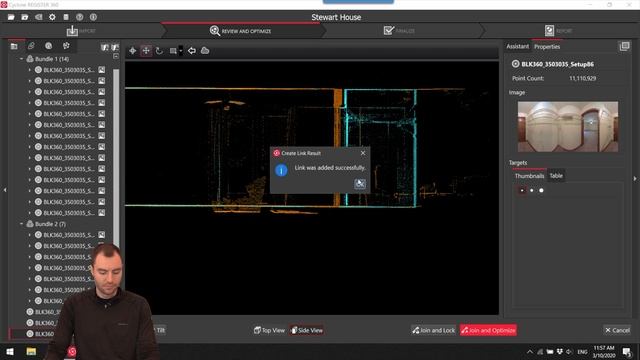Image resolution: width=640 pixels, height=360 pixels.
Task: Open the setups folder tab in the left panel
Action: point(14,46)
